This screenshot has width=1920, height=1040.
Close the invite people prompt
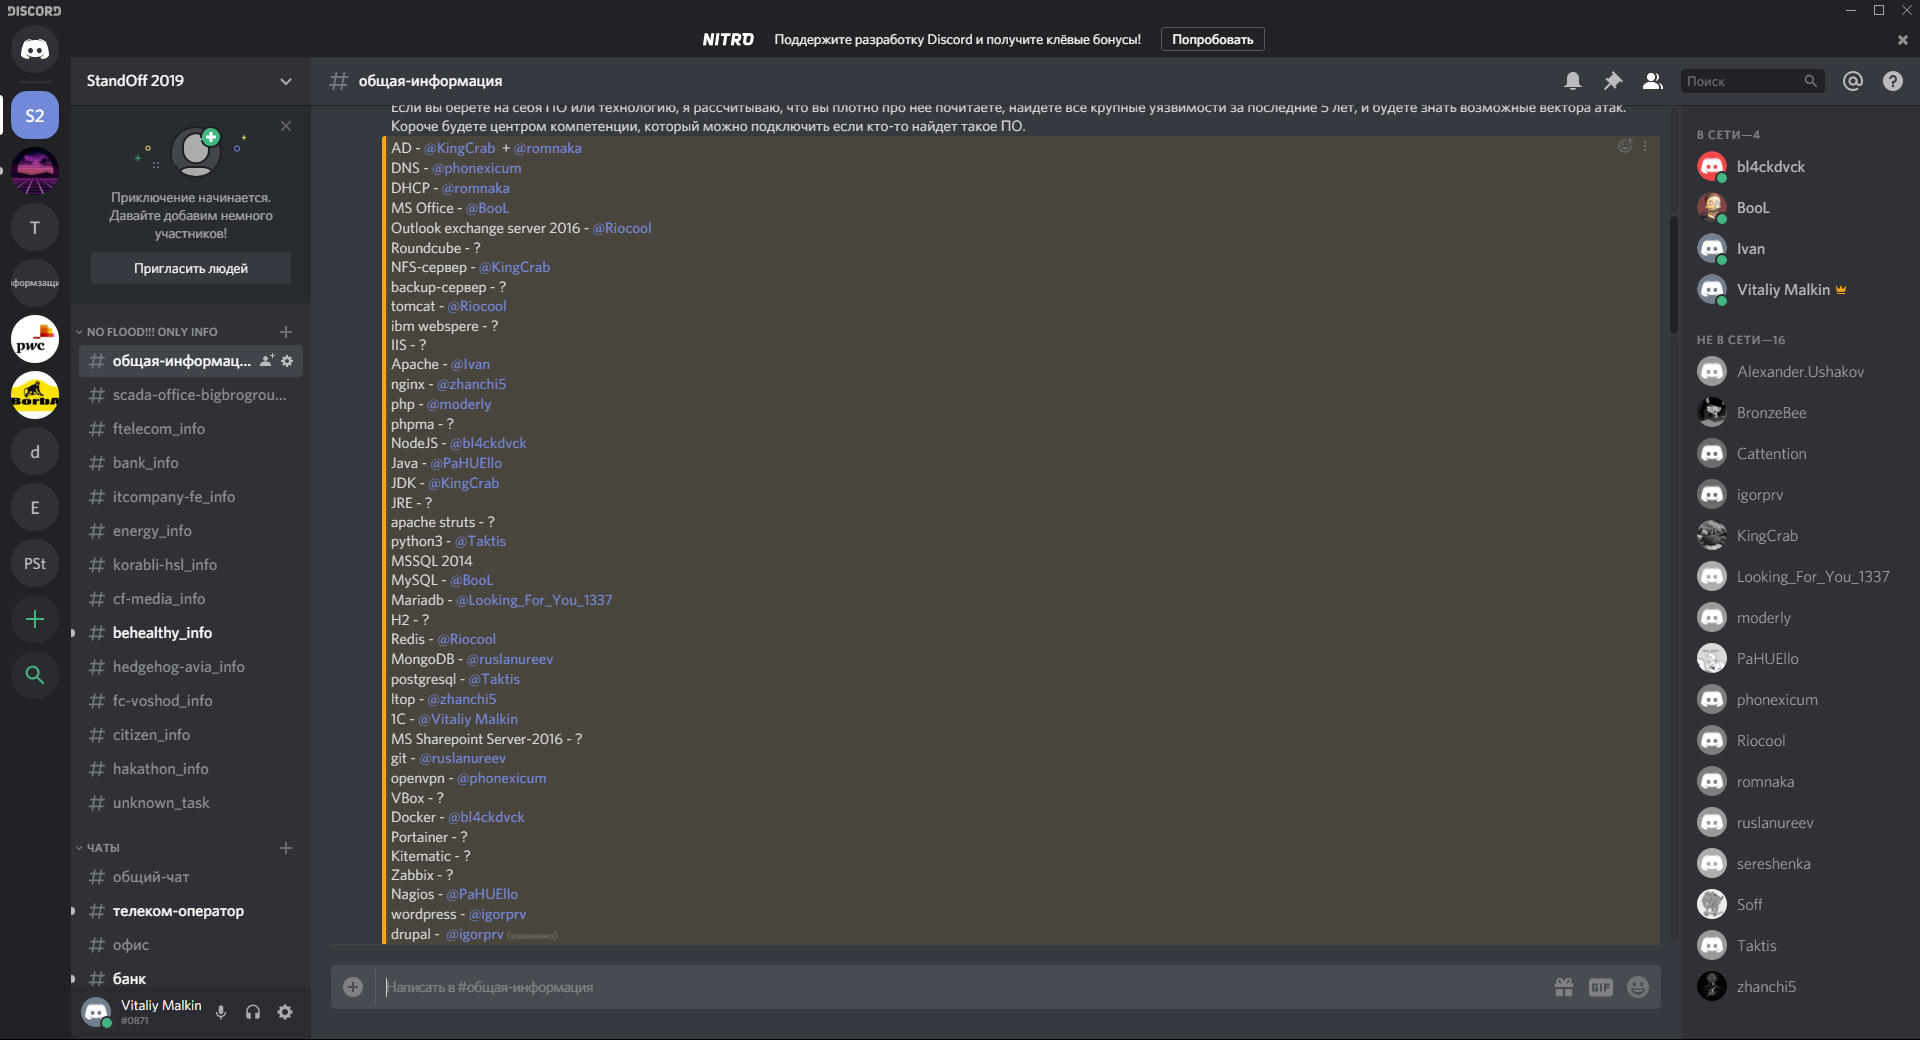pyautogui.click(x=286, y=126)
